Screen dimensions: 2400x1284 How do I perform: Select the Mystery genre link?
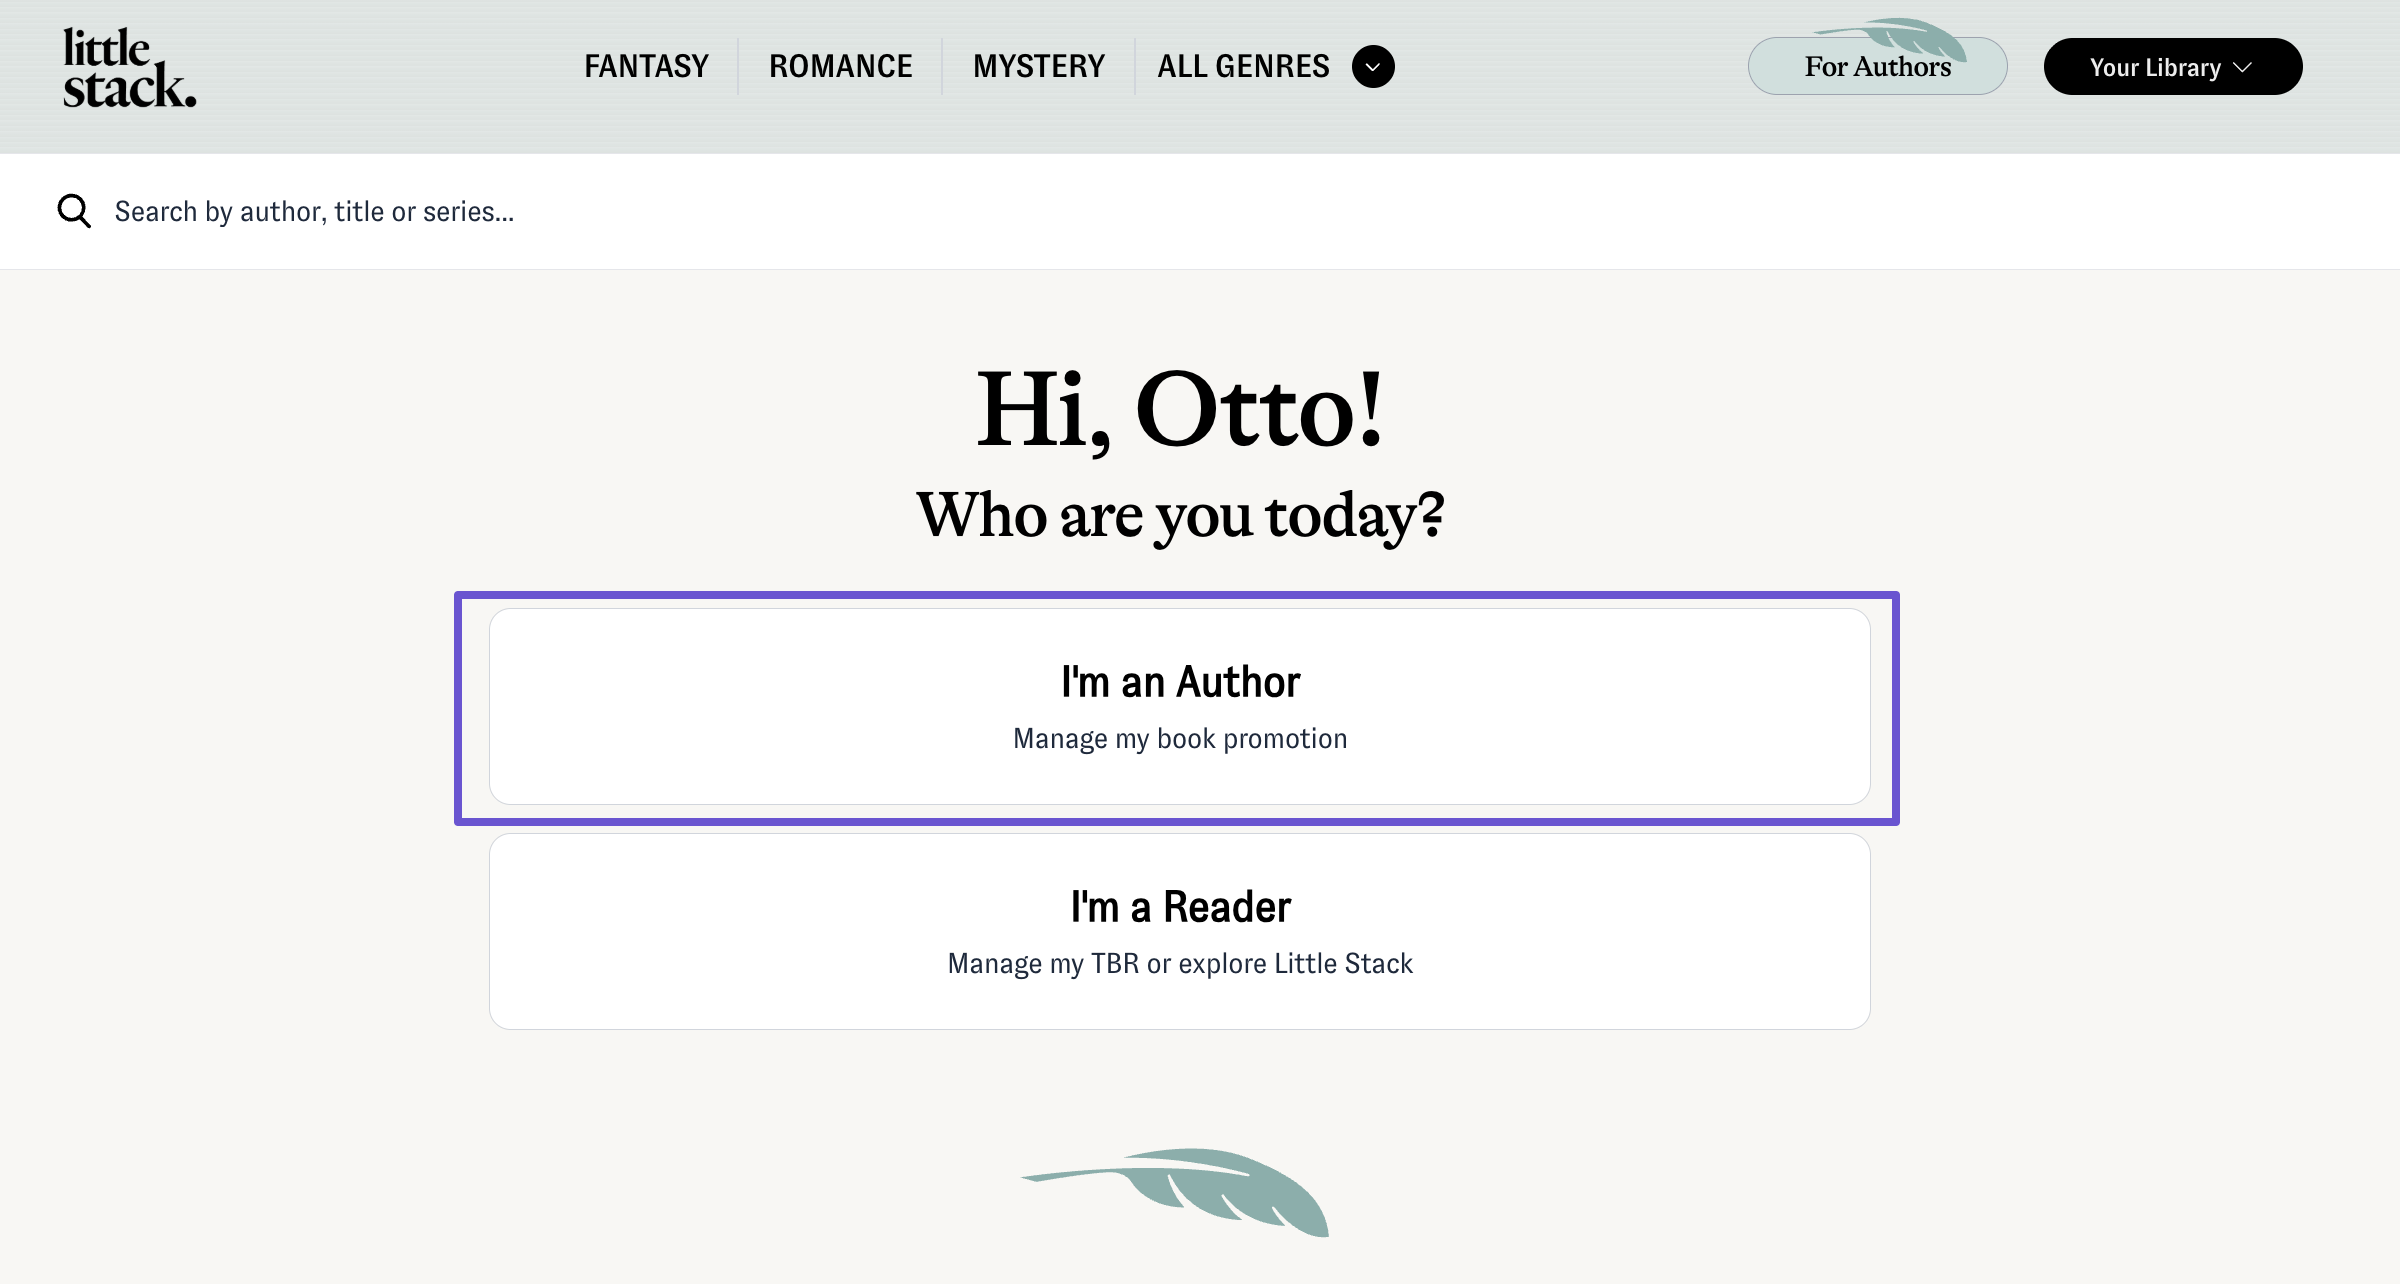pyautogui.click(x=1038, y=67)
